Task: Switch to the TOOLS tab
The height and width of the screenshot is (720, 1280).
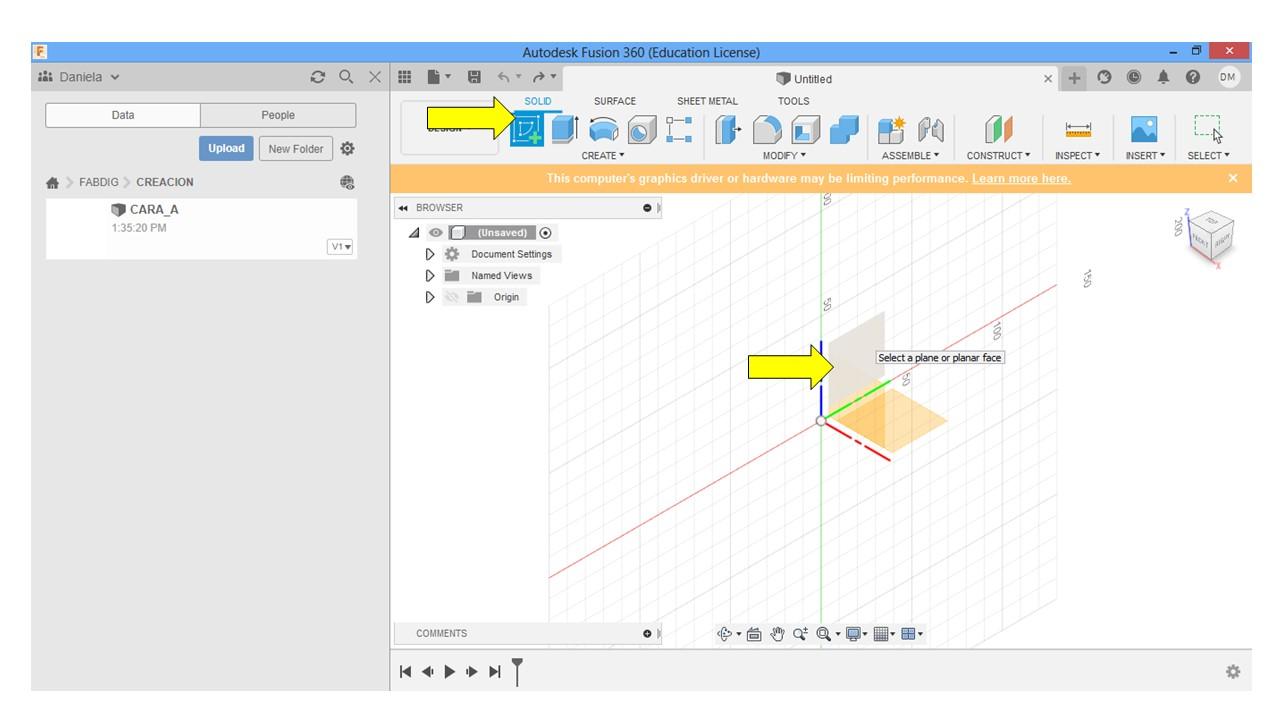Action: (794, 101)
